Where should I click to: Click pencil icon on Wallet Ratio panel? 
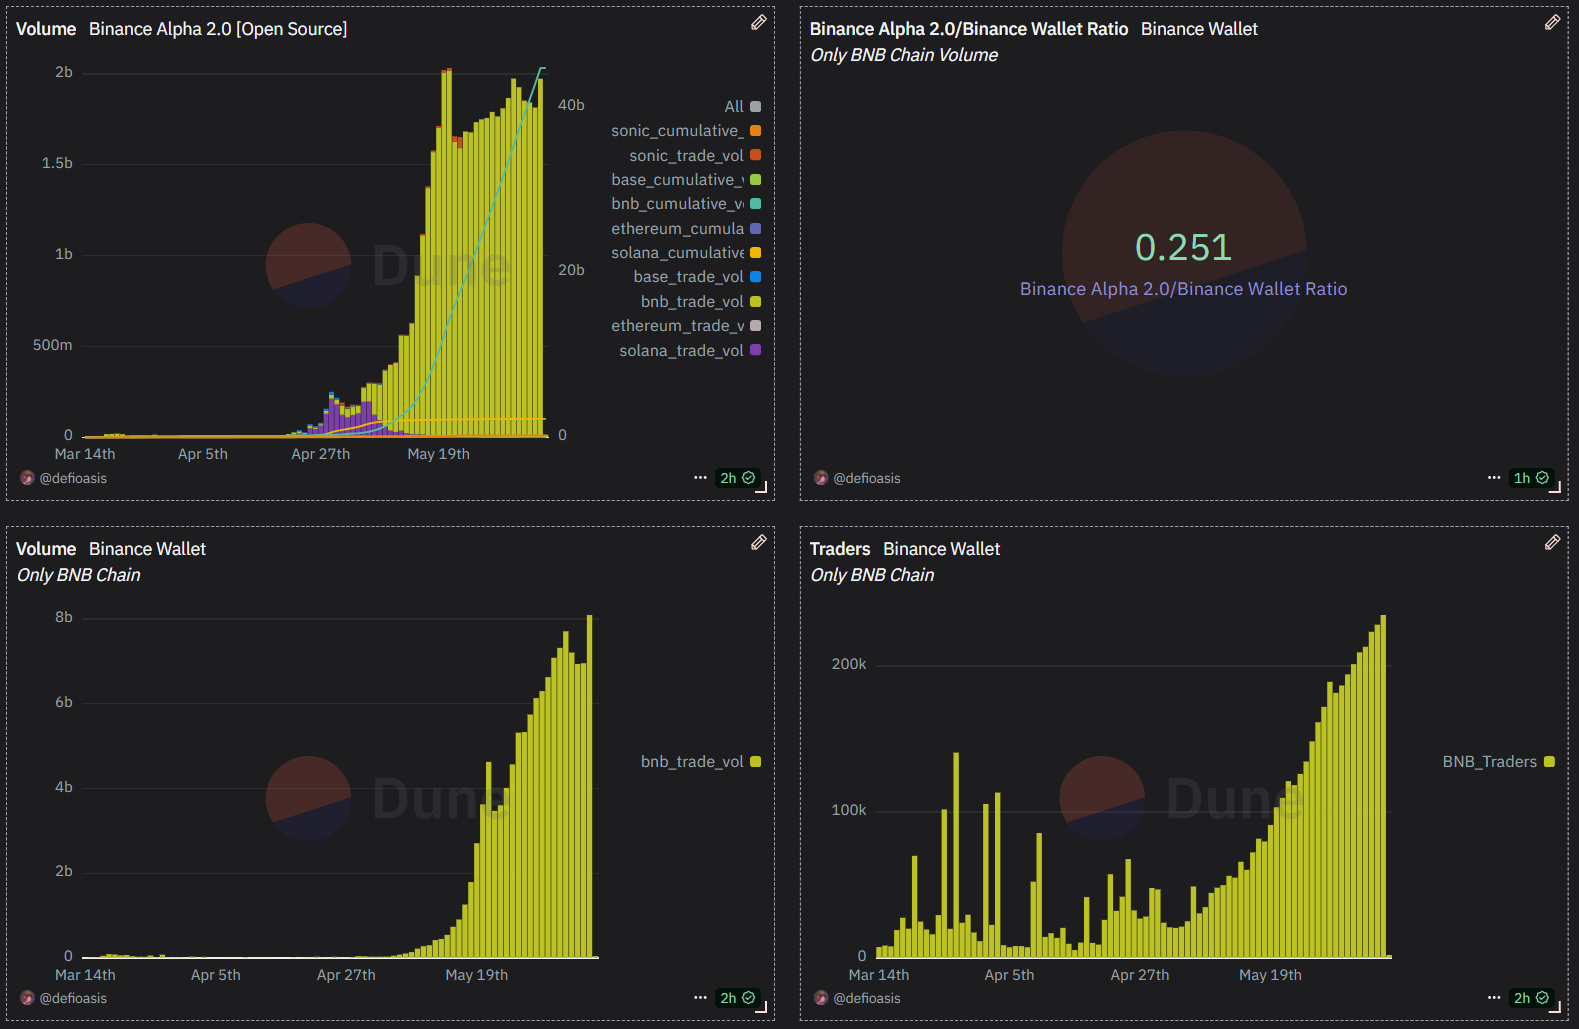tap(1552, 22)
